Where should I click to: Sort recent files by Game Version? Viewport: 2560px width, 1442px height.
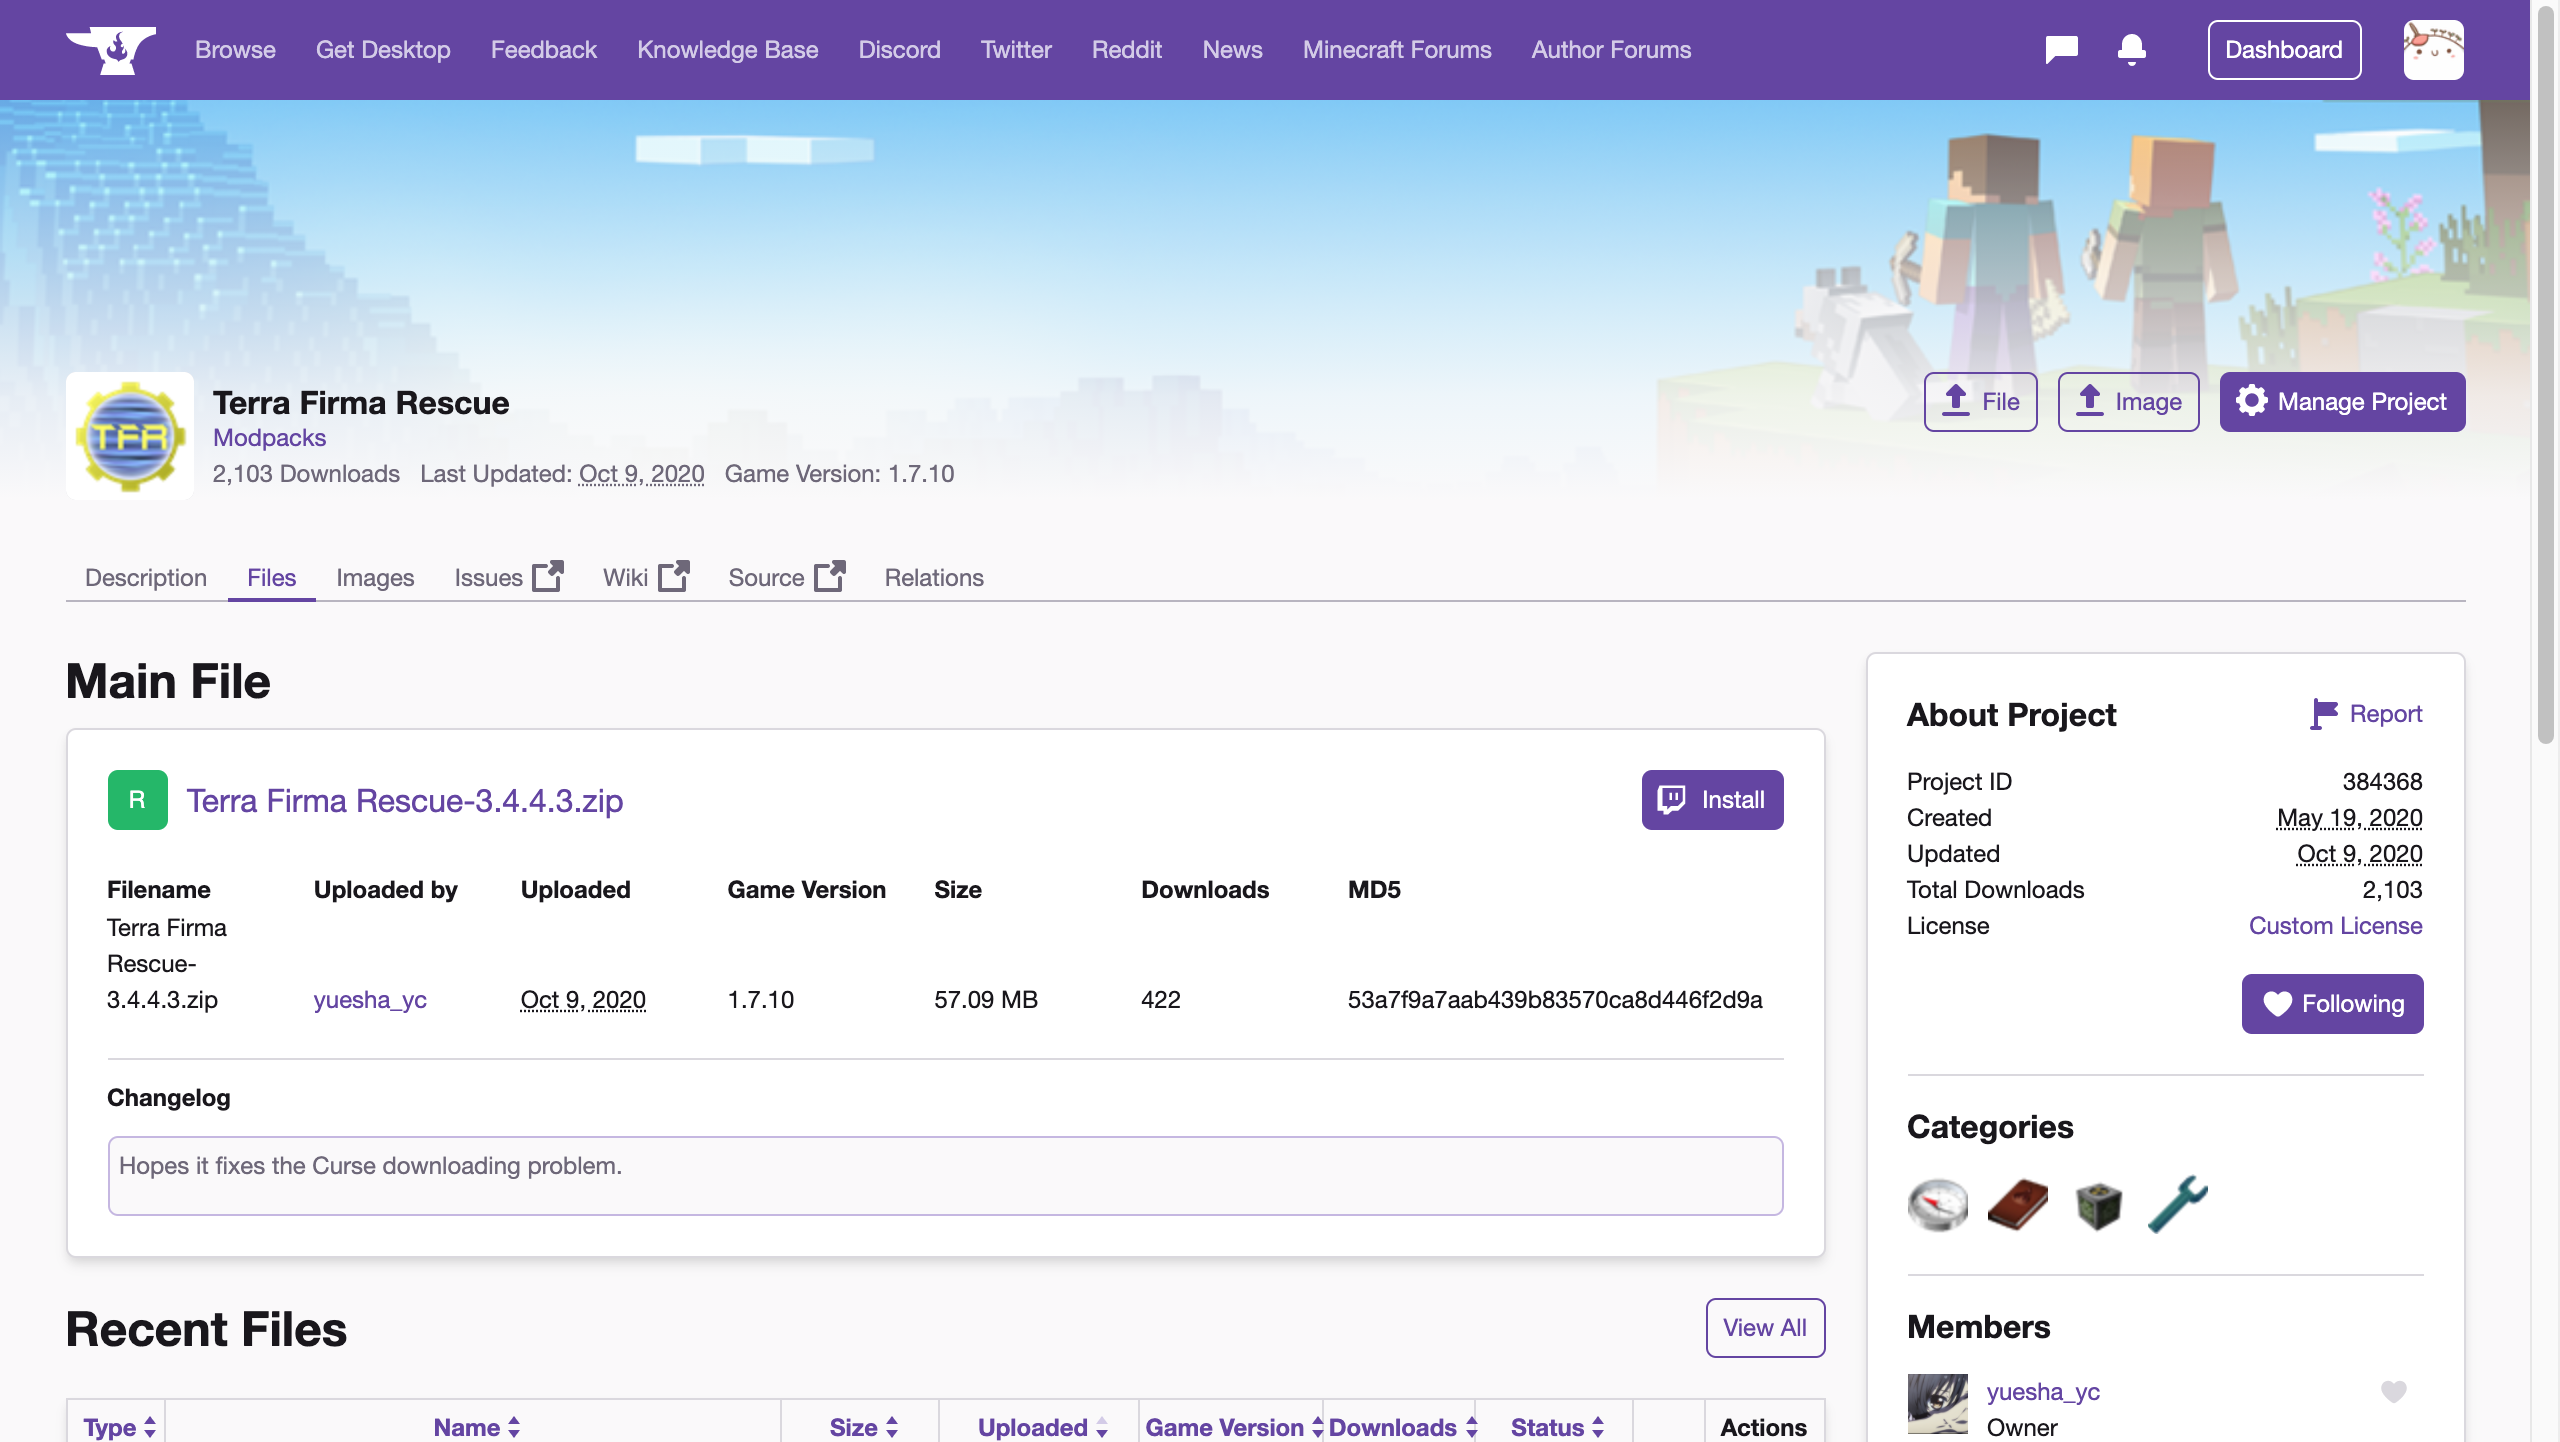[x=1234, y=1427]
